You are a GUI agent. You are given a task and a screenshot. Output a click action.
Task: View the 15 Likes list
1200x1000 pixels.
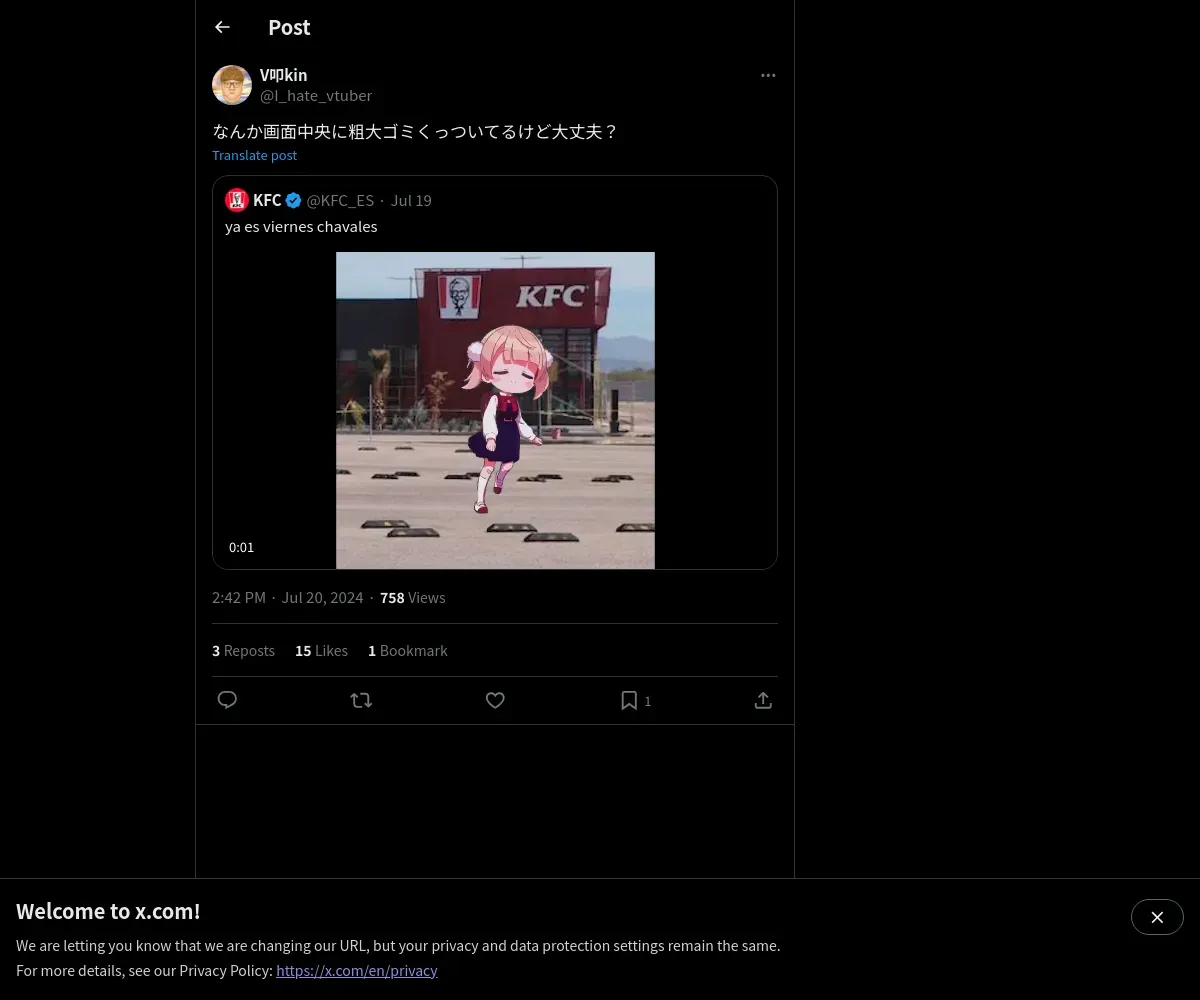pos(321,650)
